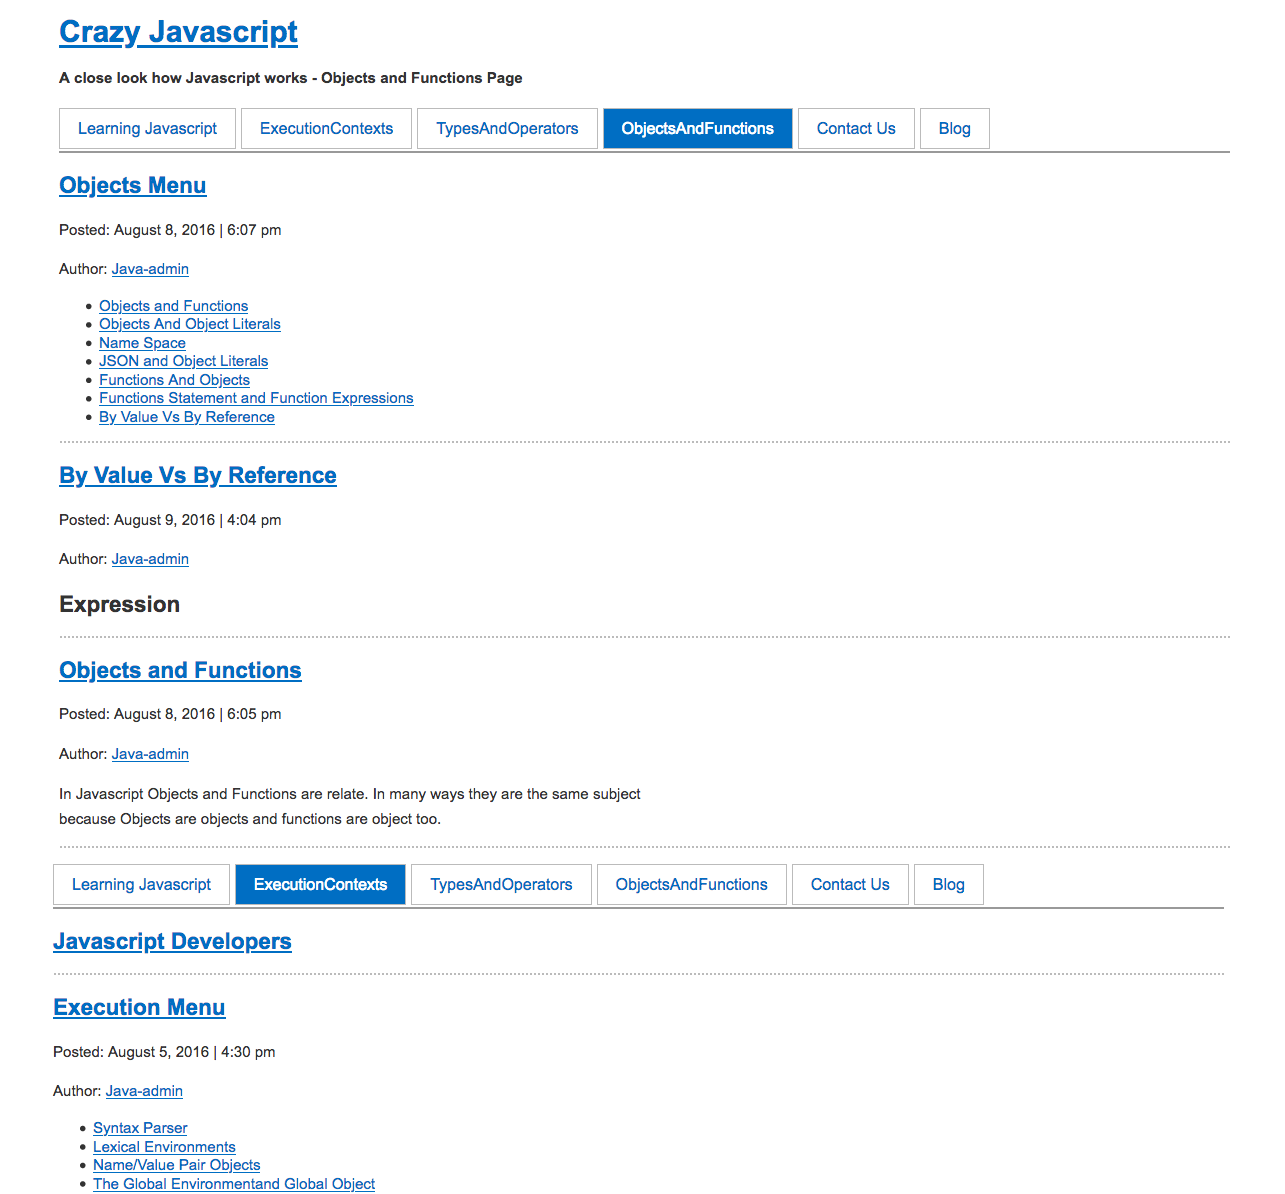Open the Crazy Javascript site title link
The height and width of the screenshot is (1194, 1285).
tap(178, 32)
